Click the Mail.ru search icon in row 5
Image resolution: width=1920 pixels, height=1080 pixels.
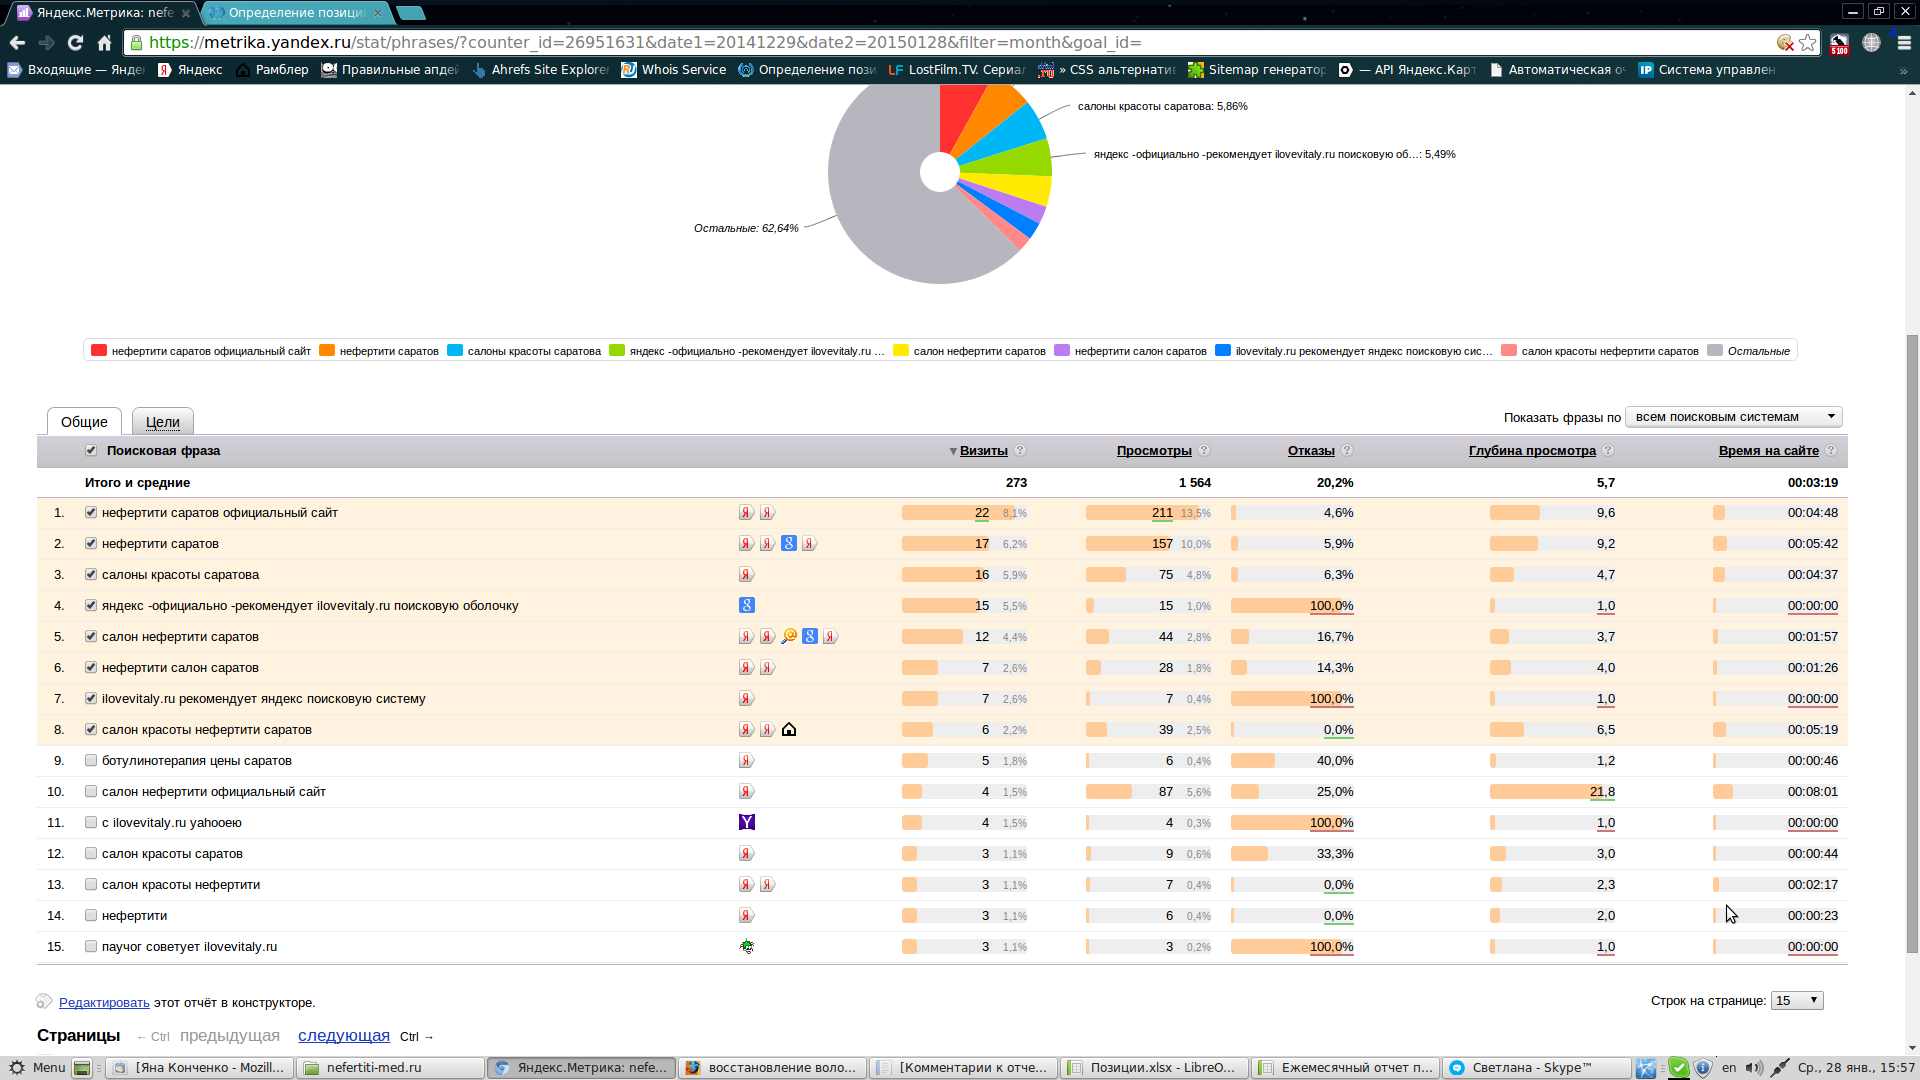tap(789, 636)
